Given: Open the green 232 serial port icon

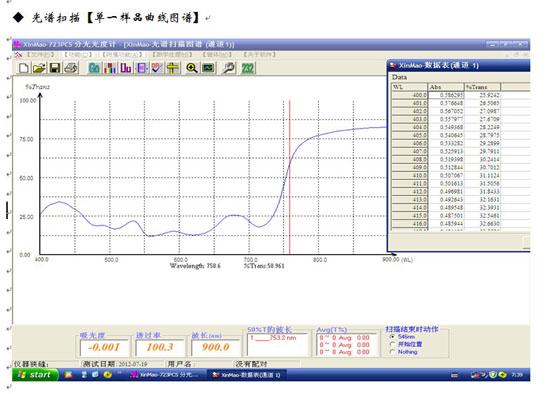Looking at the screenshot, I should pyautogui.click(x=248, y=68).
